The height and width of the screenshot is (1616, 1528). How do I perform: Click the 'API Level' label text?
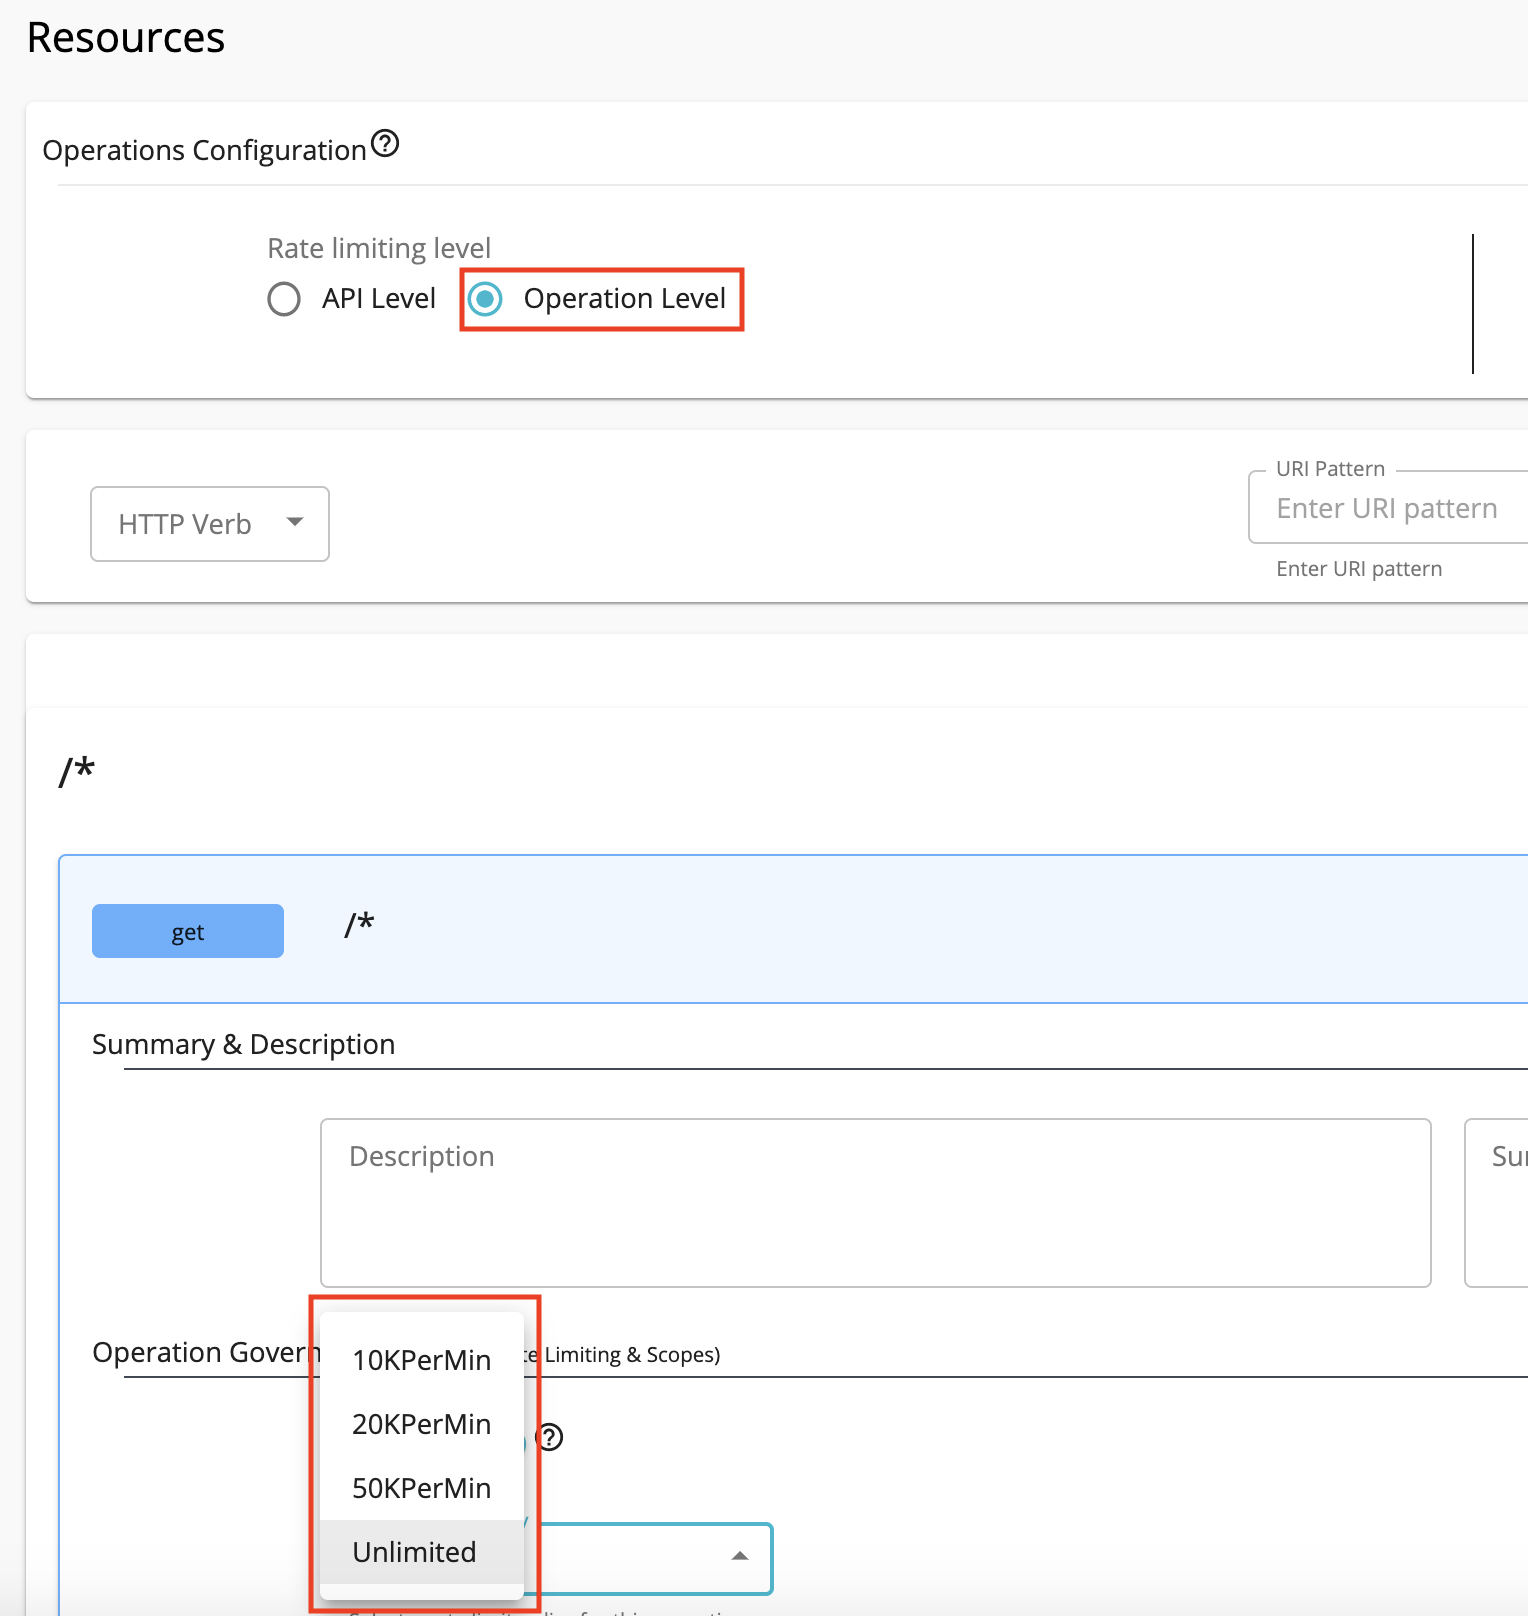(378, 299)
